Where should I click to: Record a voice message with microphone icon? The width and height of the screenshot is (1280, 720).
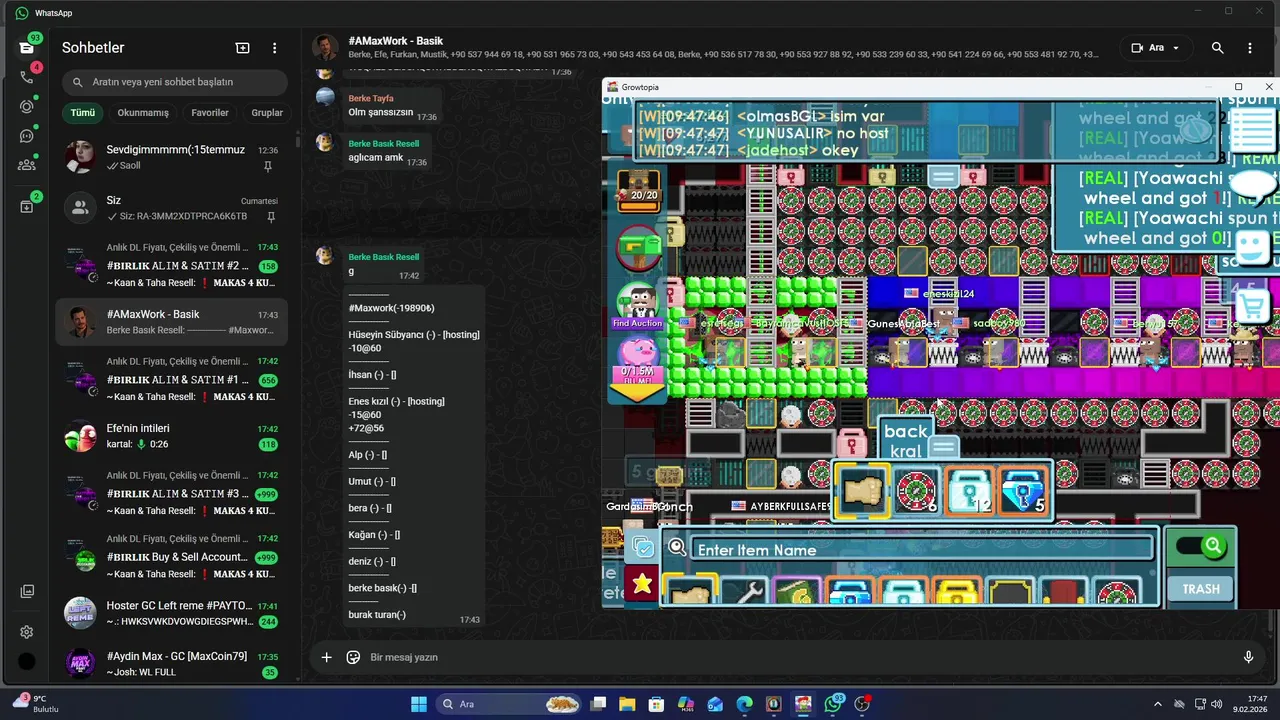[1248, 657]
